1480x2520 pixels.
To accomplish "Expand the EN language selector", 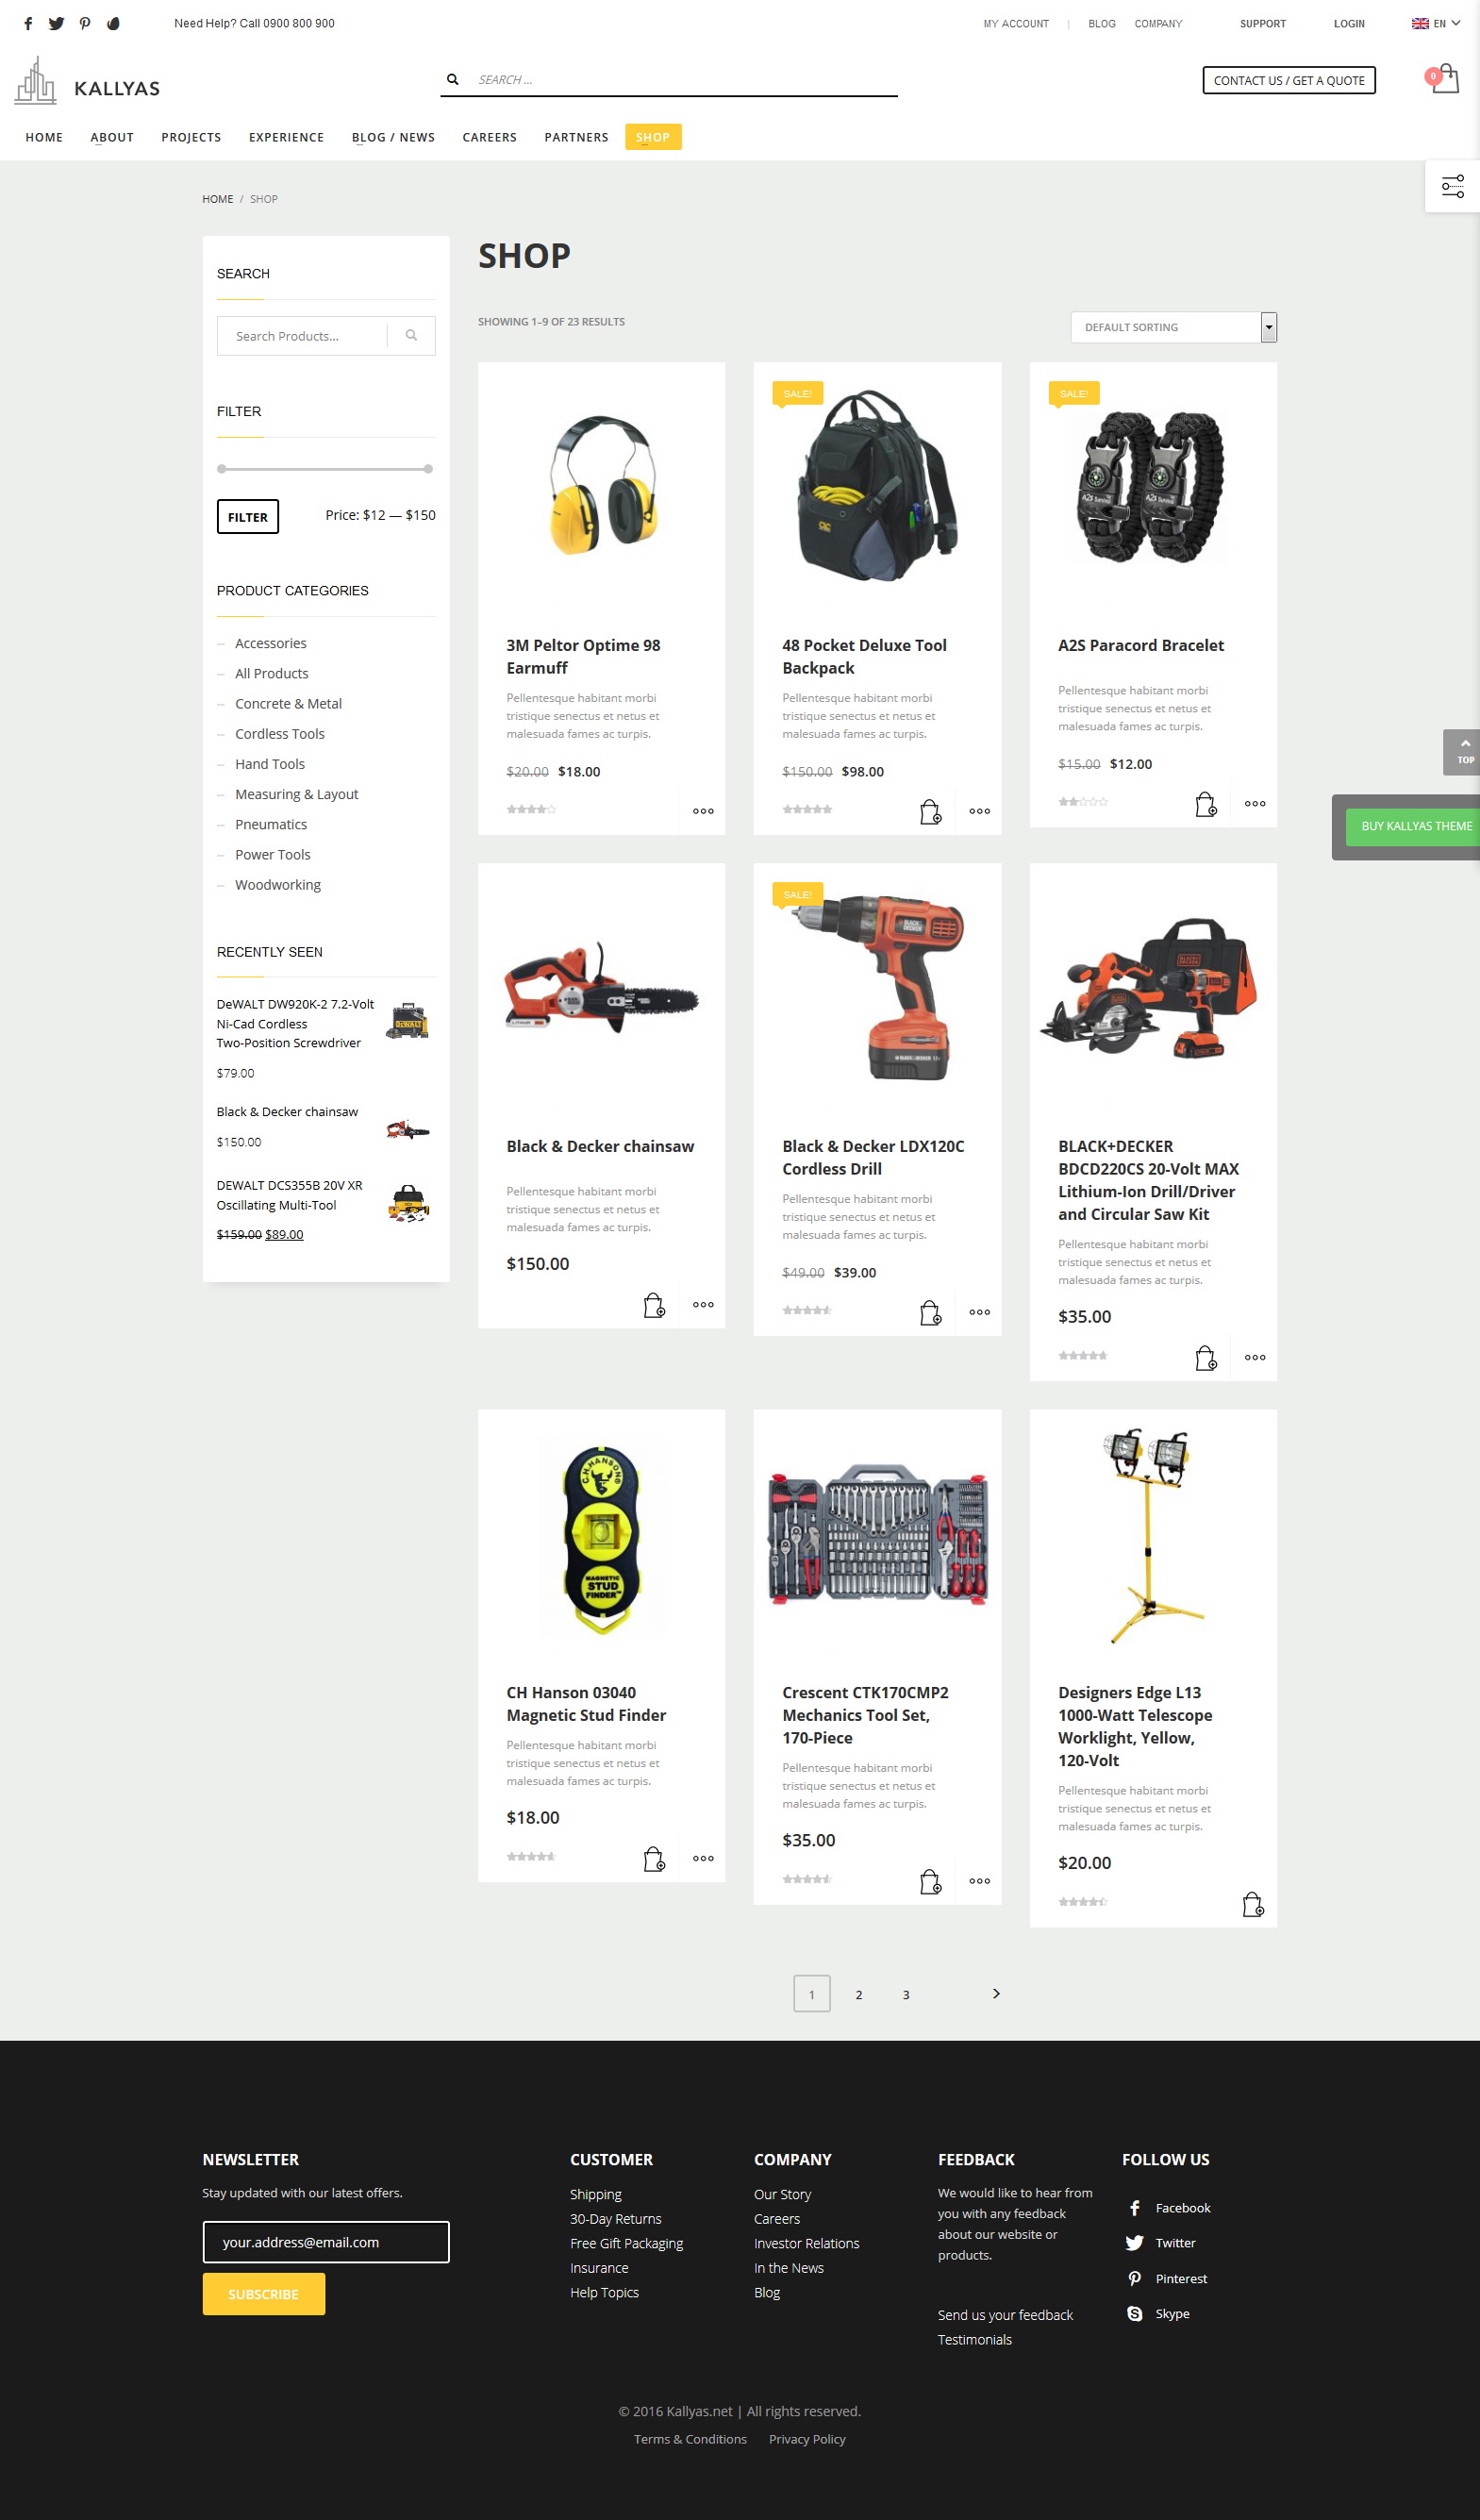I will point(1436,24).
